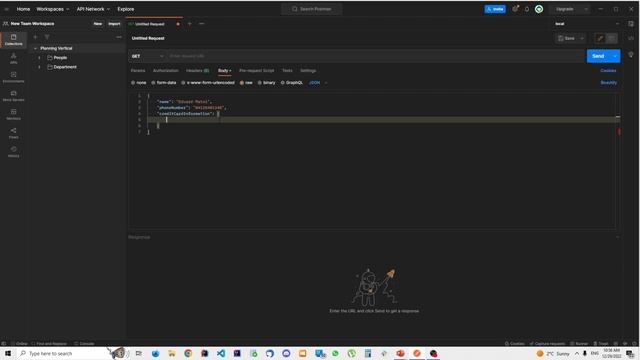Expand the People folder
640x360 pixels.
tap(40, 58)
